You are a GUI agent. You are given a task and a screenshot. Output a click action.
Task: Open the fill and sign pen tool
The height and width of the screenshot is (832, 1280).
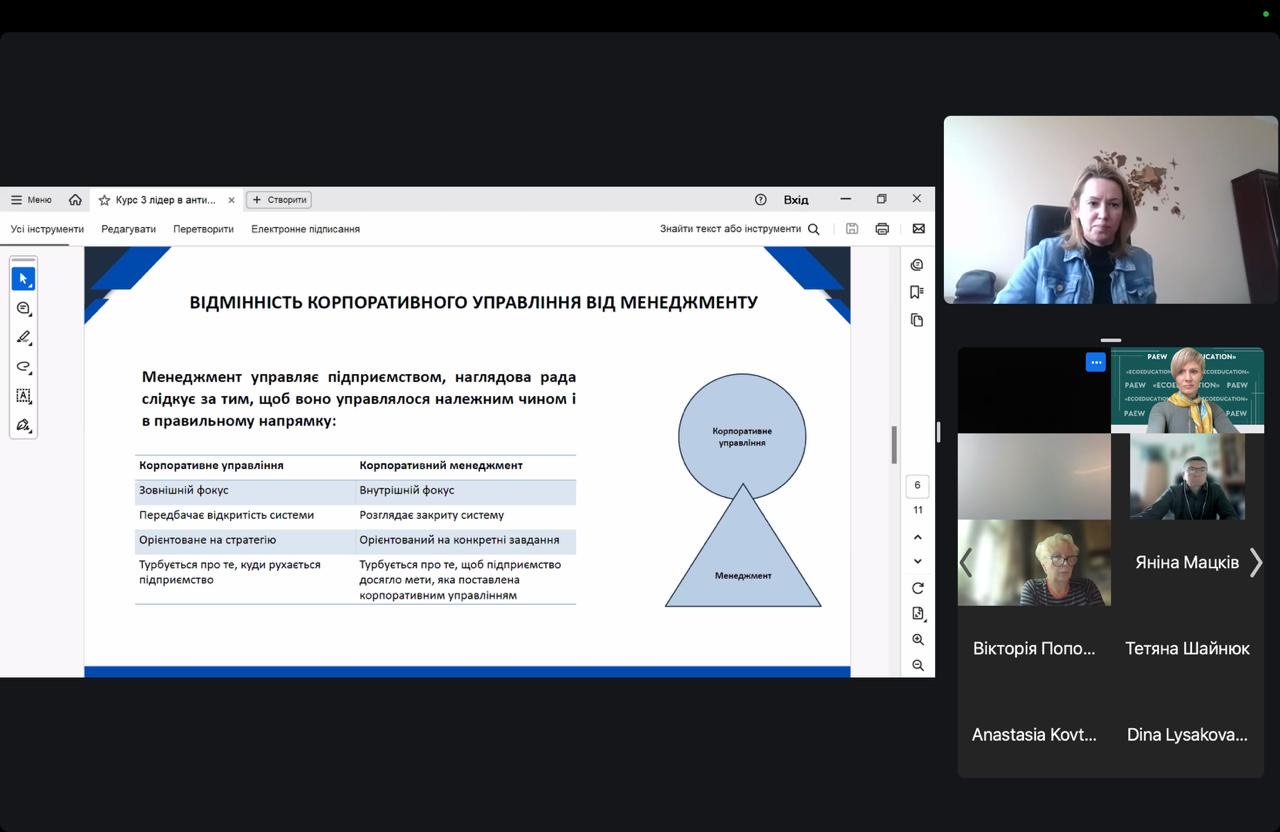[23, 425]
